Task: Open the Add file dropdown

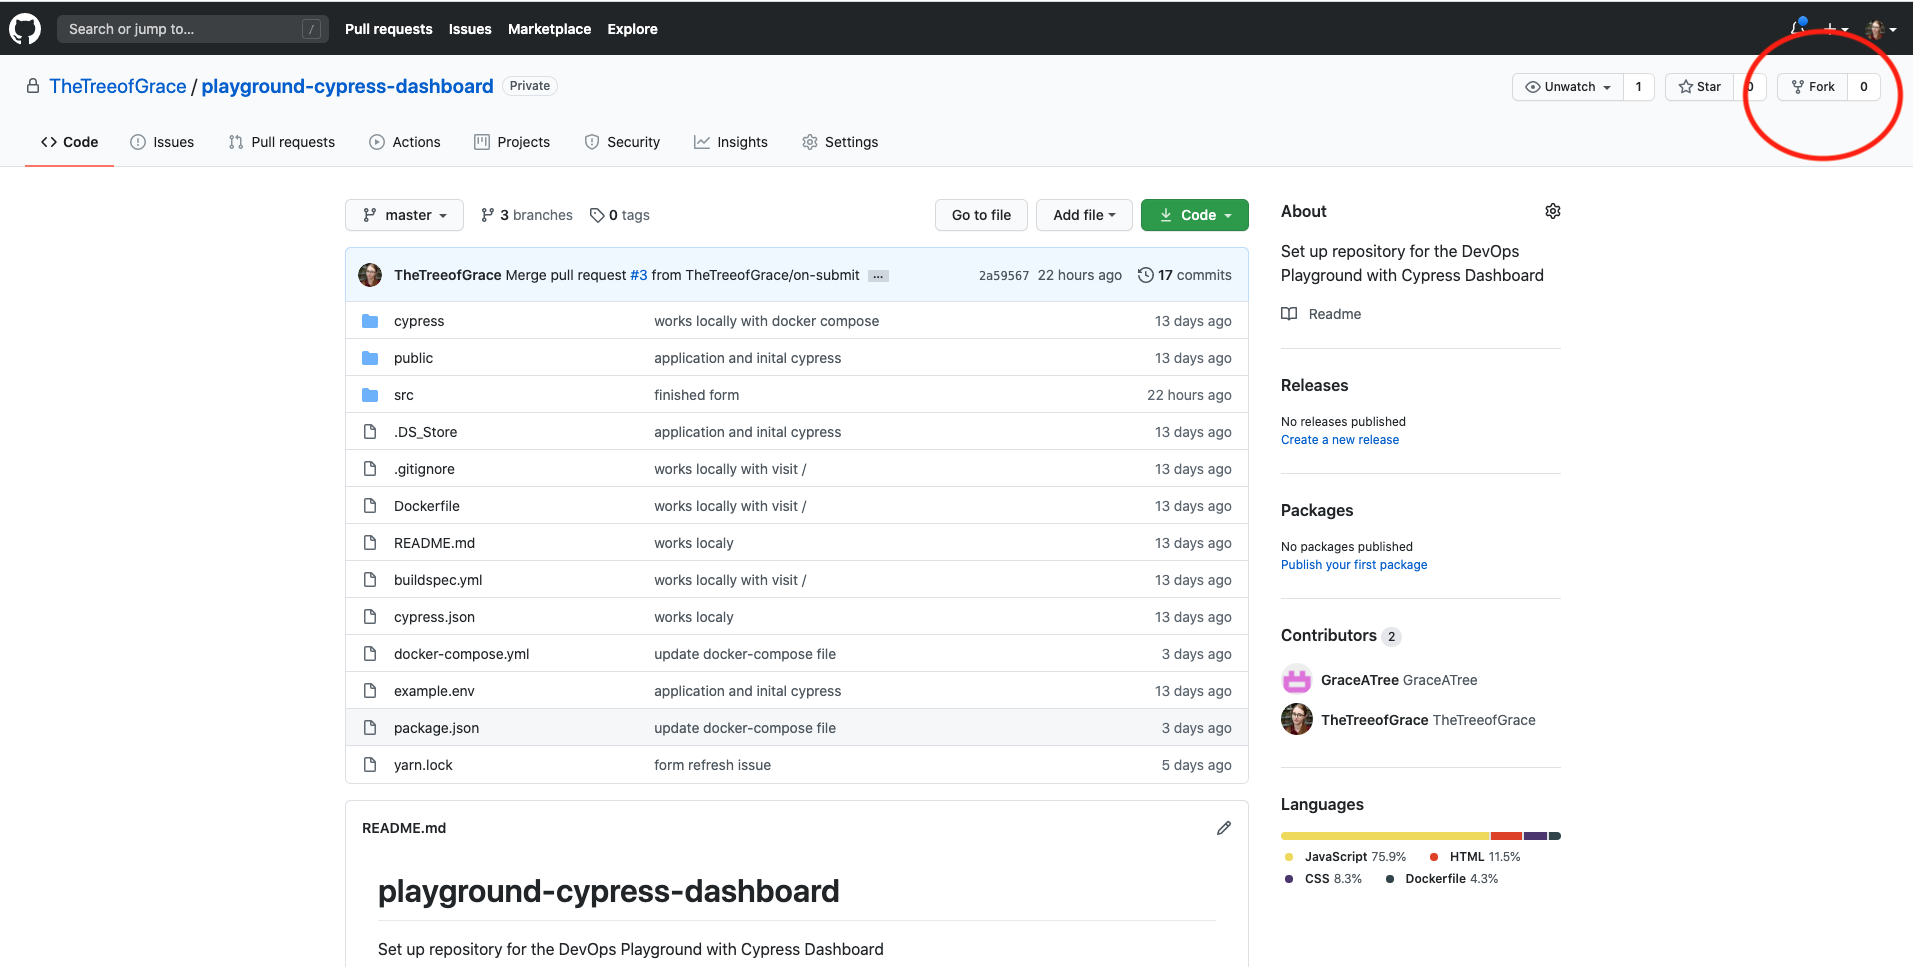Action: (1084, 215)
